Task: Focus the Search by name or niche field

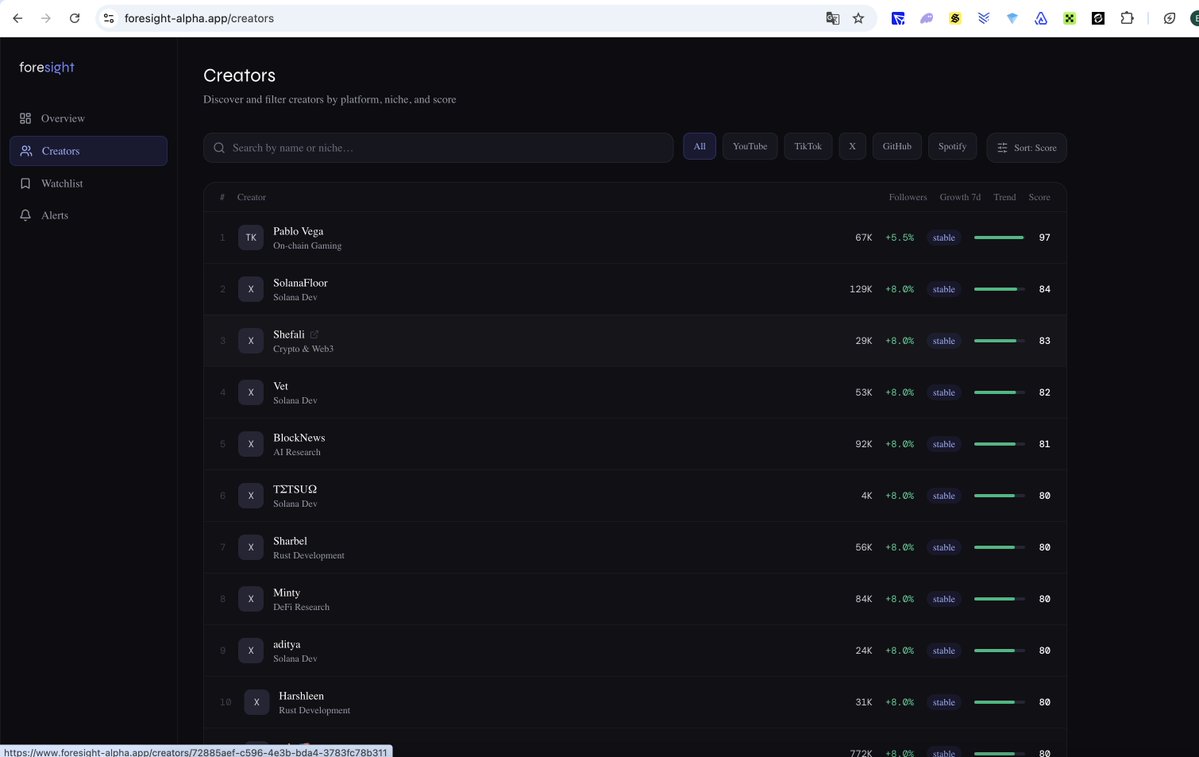Action: pyautogui.click(x=438, y=148)
